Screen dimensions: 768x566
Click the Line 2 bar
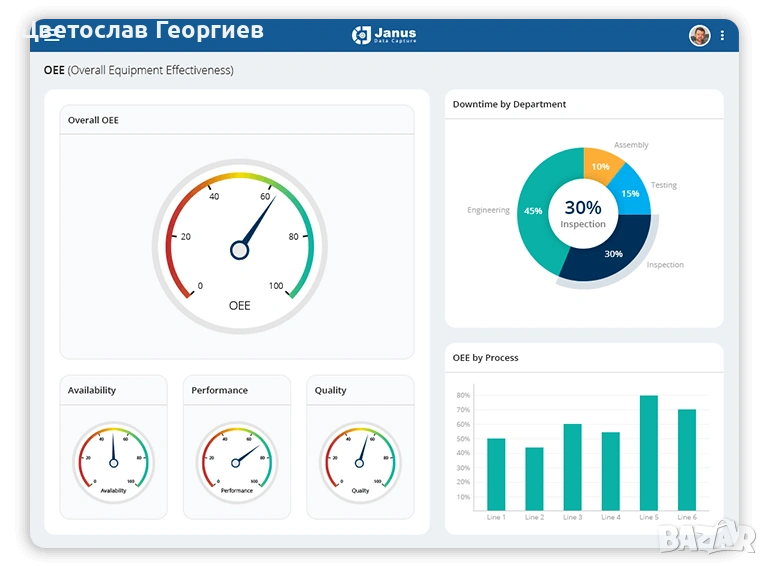[534, 478]
